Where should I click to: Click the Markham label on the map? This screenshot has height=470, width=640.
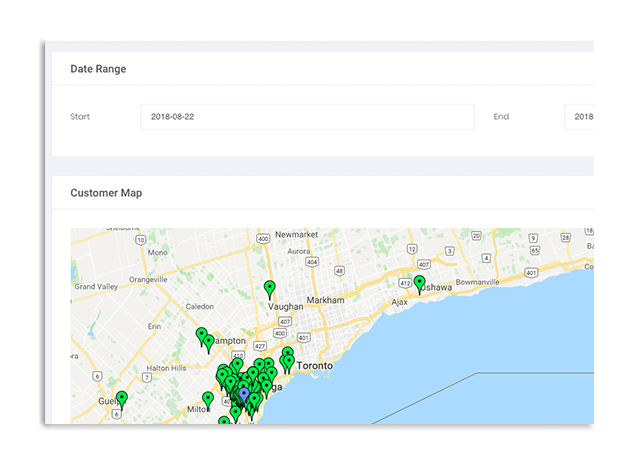point(326,300)
